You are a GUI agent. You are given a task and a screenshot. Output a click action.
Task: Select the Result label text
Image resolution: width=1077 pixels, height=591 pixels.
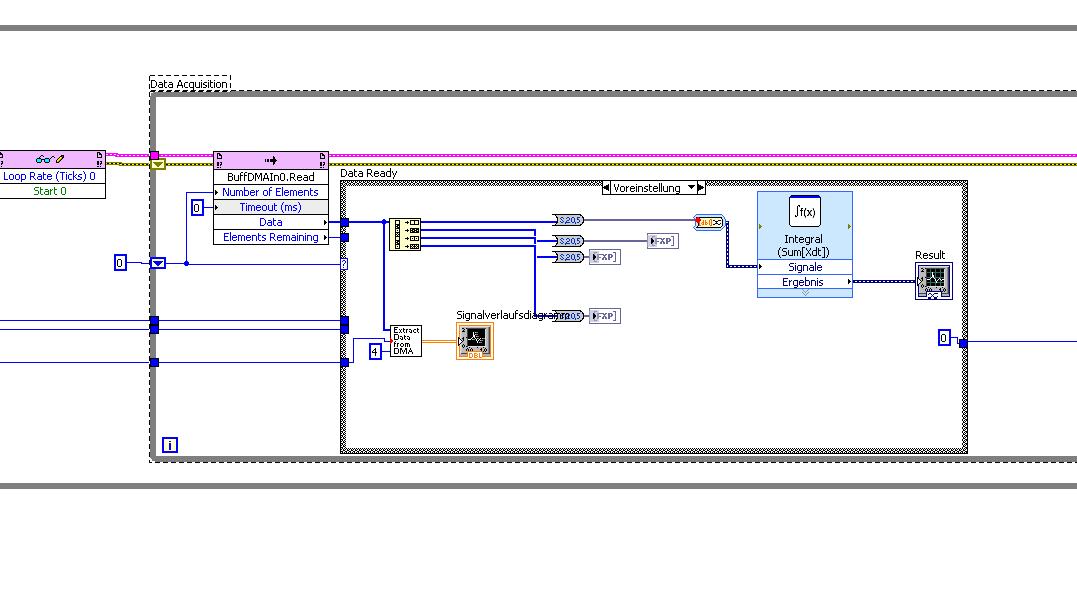[930, 255]
